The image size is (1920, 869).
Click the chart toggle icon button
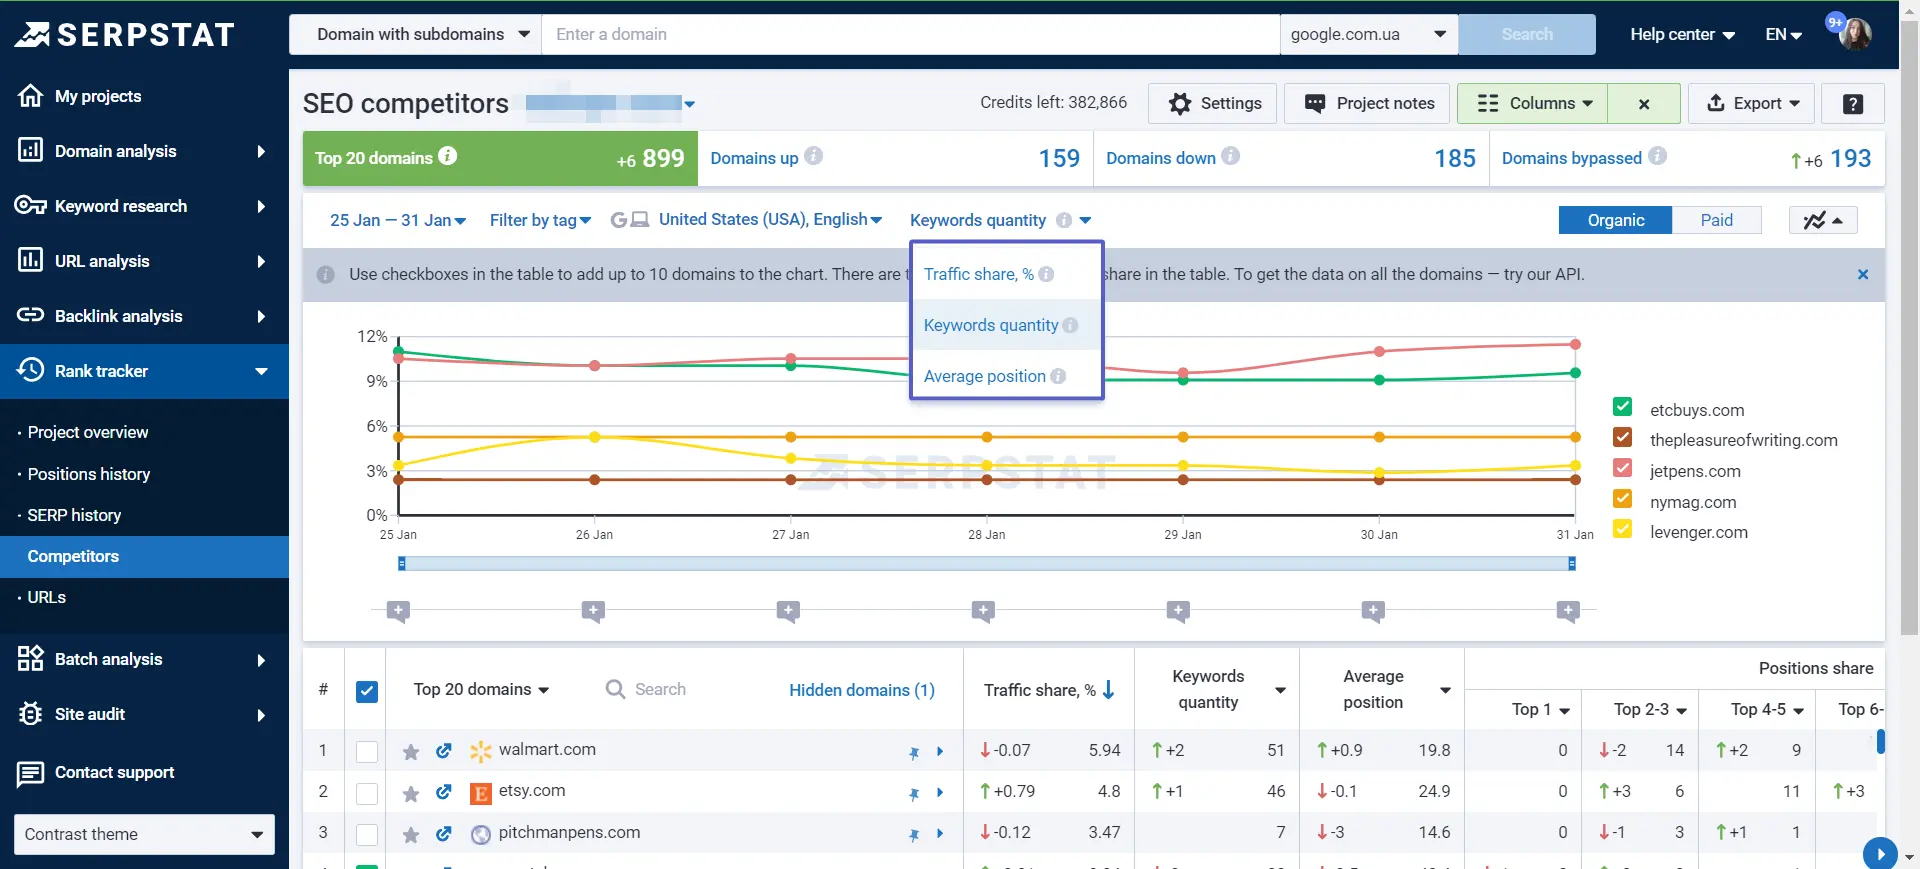click(1822, 220)
